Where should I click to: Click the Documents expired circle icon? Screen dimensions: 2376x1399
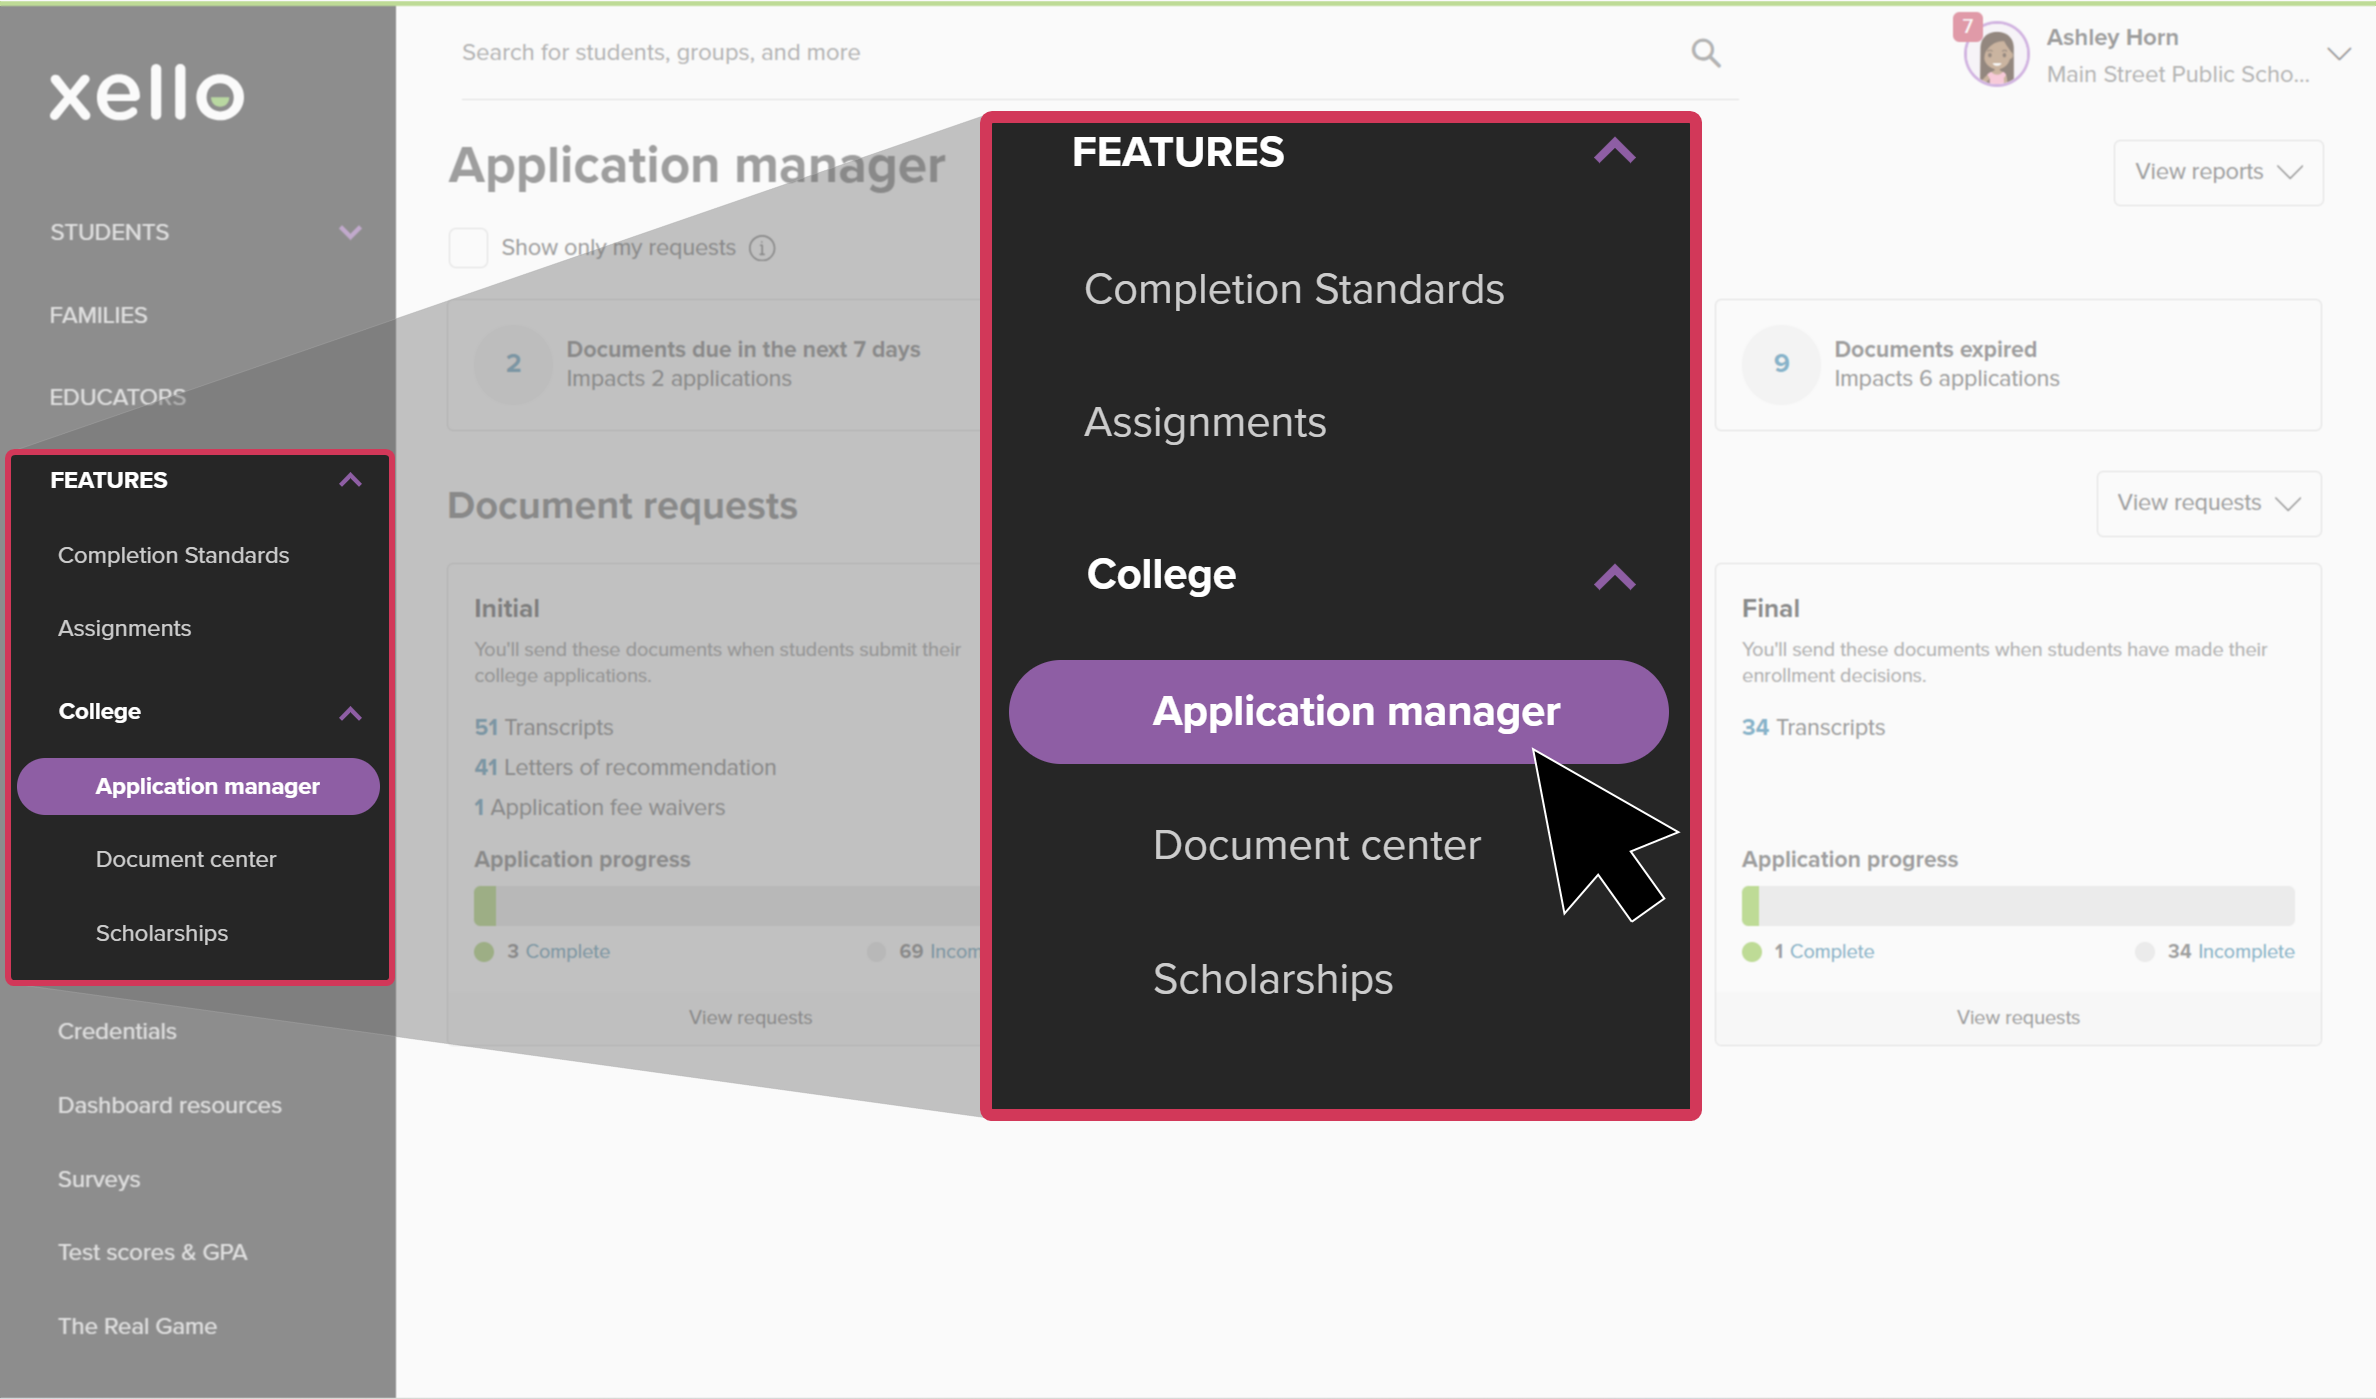(x=1781, y=364)
